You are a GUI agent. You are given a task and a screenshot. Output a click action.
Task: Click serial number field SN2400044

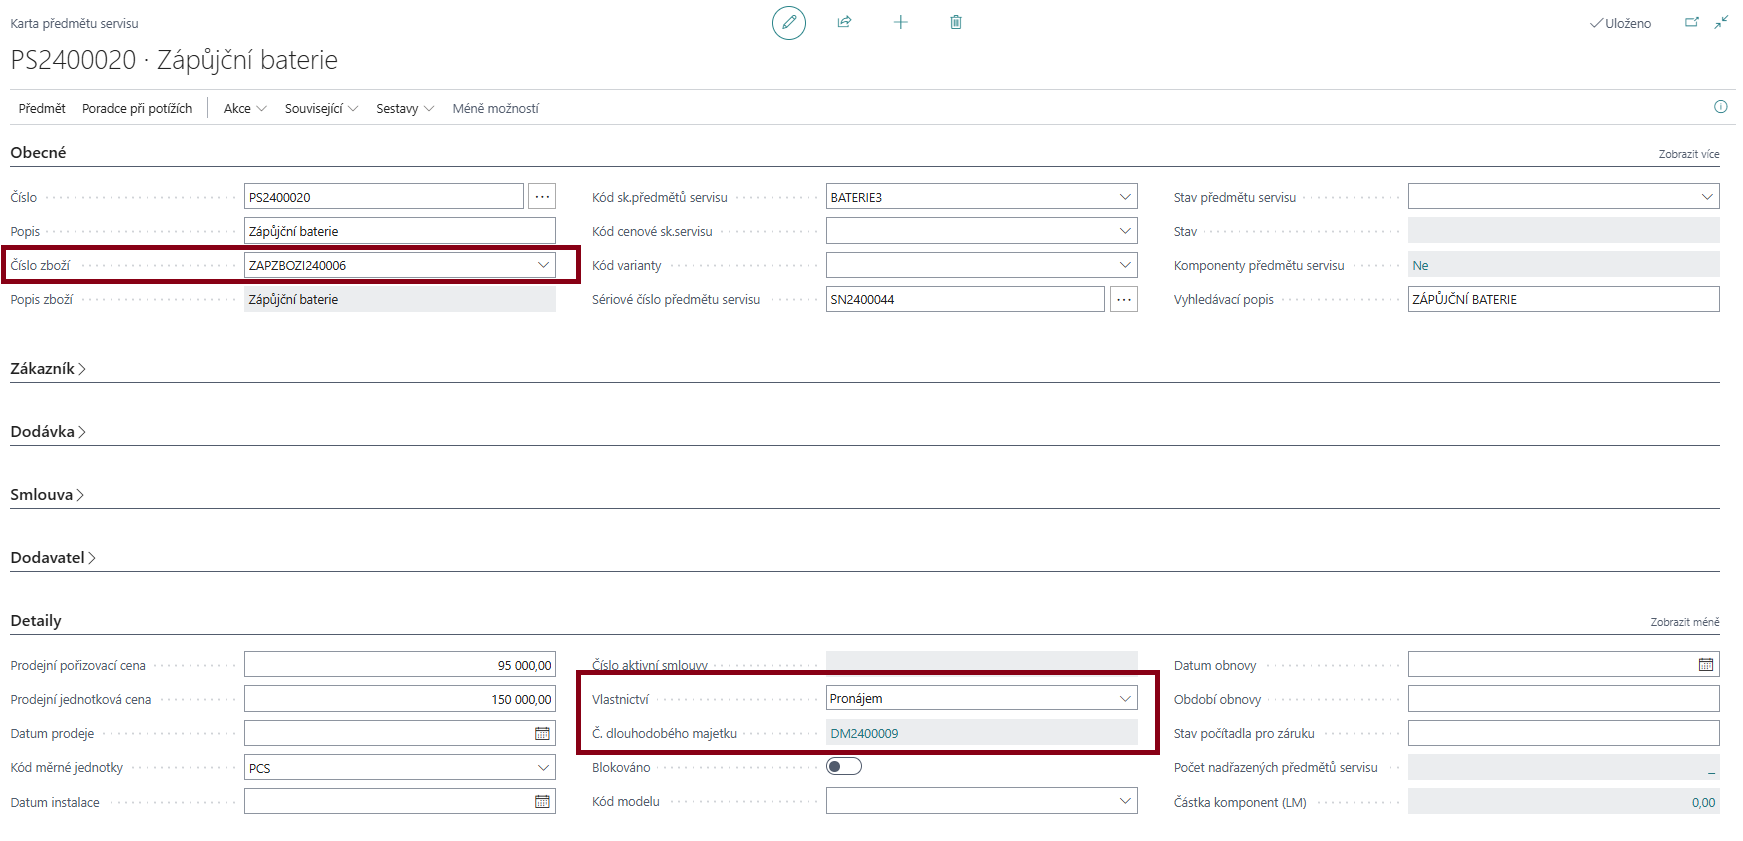[x=965, y=299]
